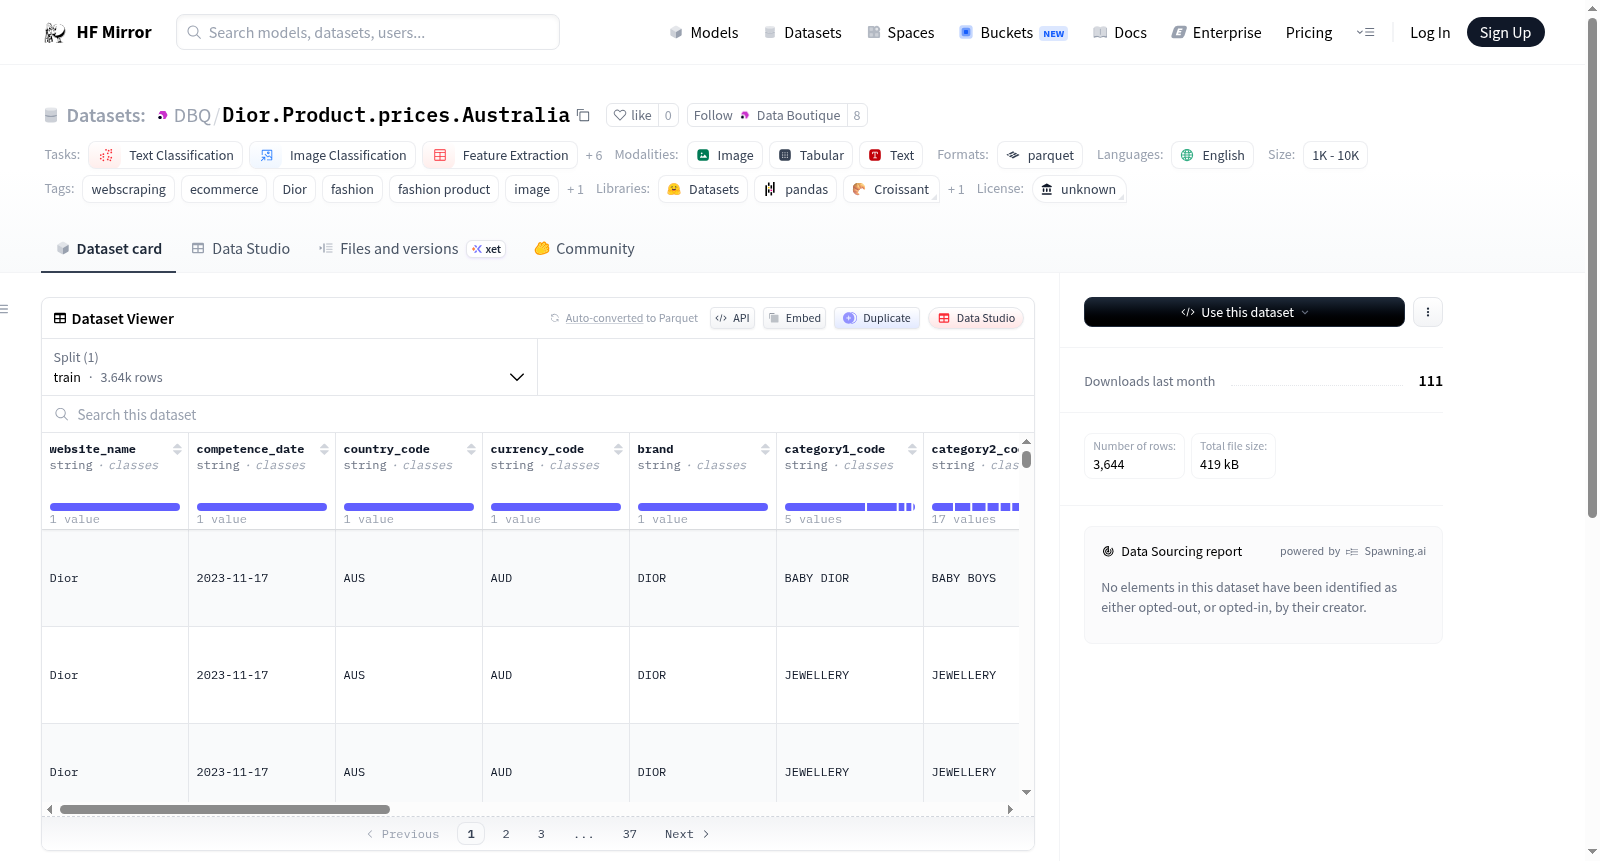Screen dimensions: 1600x861
Task: Open the three-dot menu beside Use this dataset
Action: 1427,312
